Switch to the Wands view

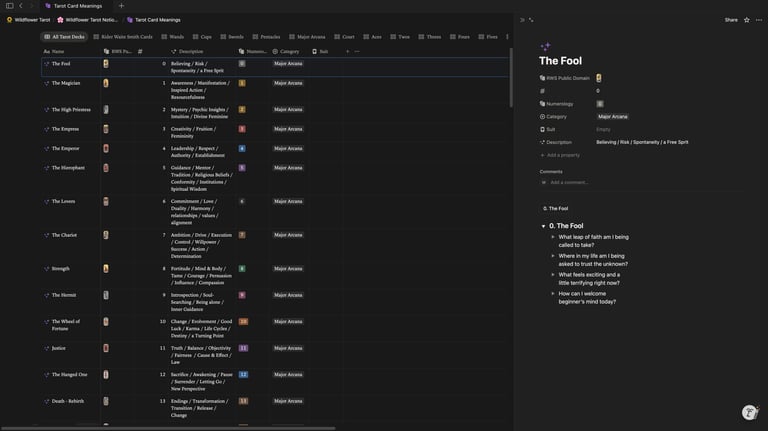(x=172, y=37)
